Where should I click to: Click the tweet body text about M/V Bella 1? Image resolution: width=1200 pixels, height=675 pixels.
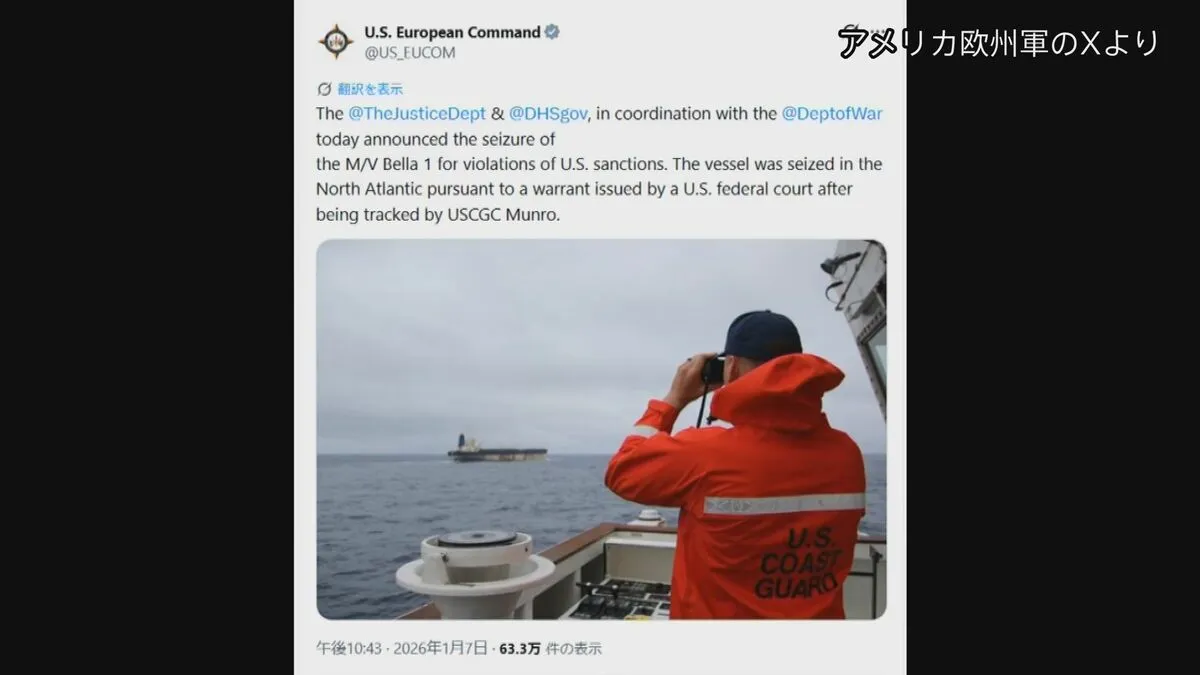click(x=600, y=163)
